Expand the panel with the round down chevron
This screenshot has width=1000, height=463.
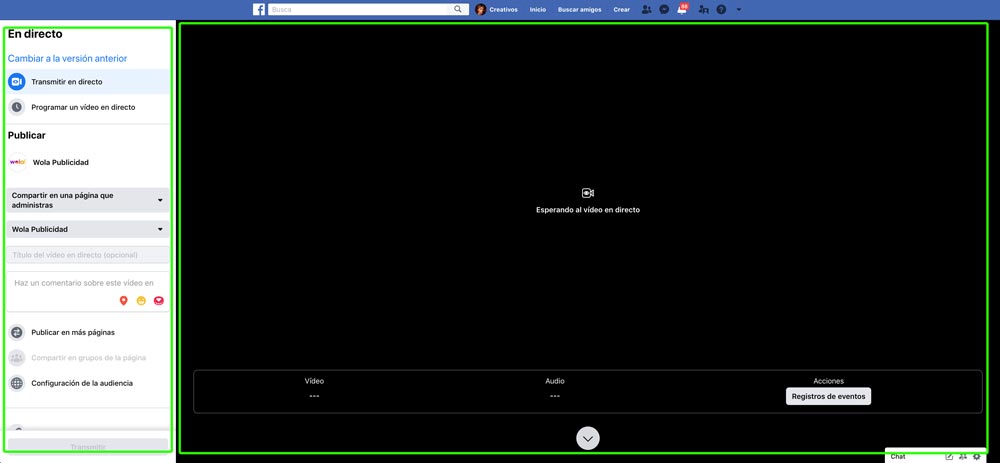[588, 438]
